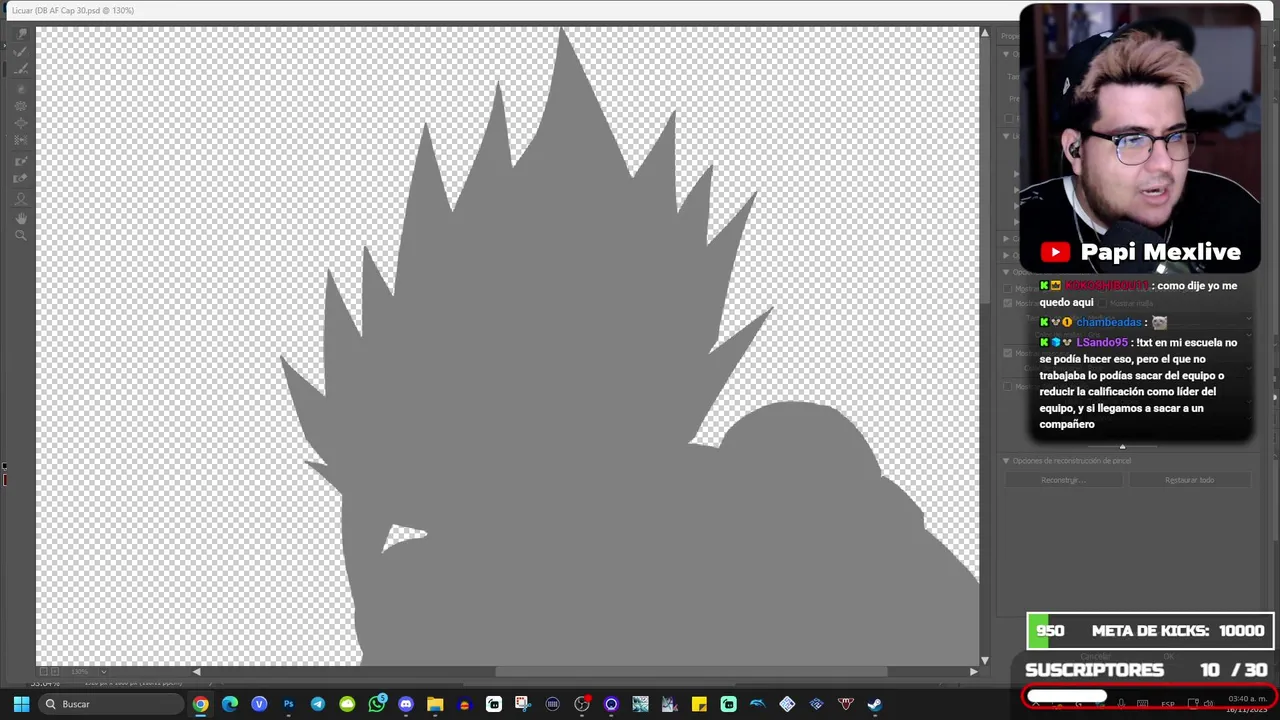The height and width of the screenshot is (720, 1280).
Task: Open Steam from the taskbar
Action: pos(875,704)
